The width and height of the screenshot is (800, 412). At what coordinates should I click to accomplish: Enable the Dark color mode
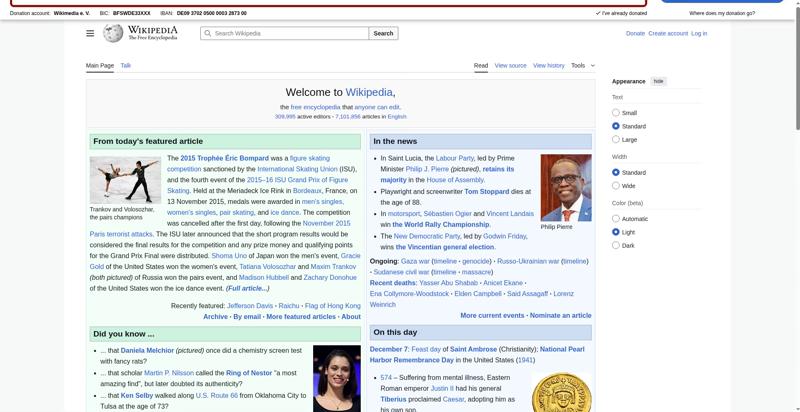616,245
